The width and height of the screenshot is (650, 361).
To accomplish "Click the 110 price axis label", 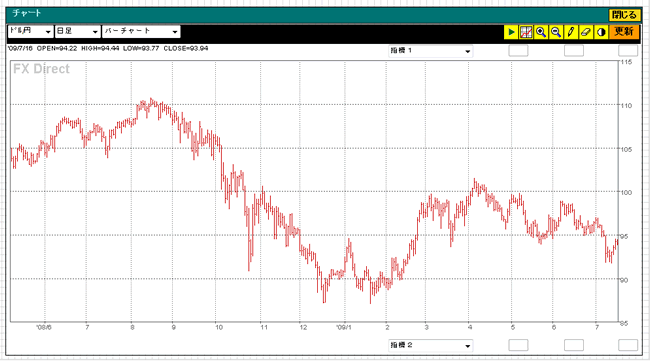I will pos(626,106).
